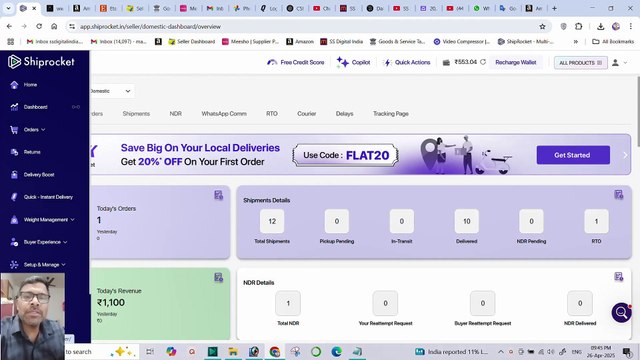
Task: Click Delivered count 10
Action: coord(467,221)
